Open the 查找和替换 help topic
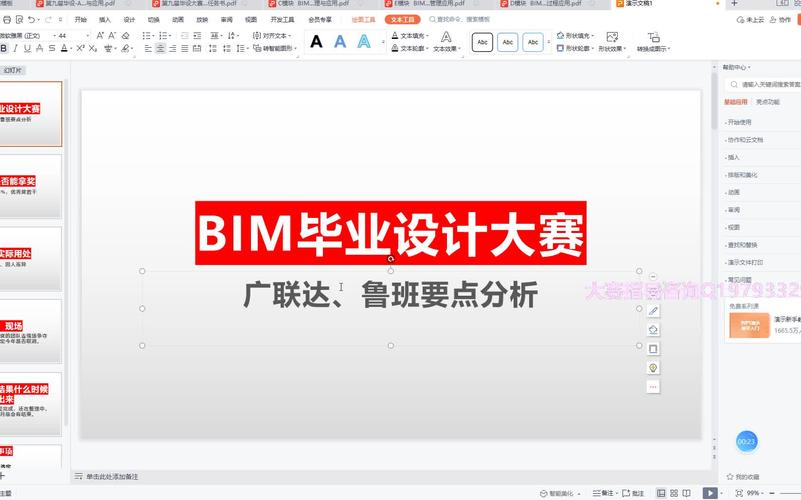 742,245
